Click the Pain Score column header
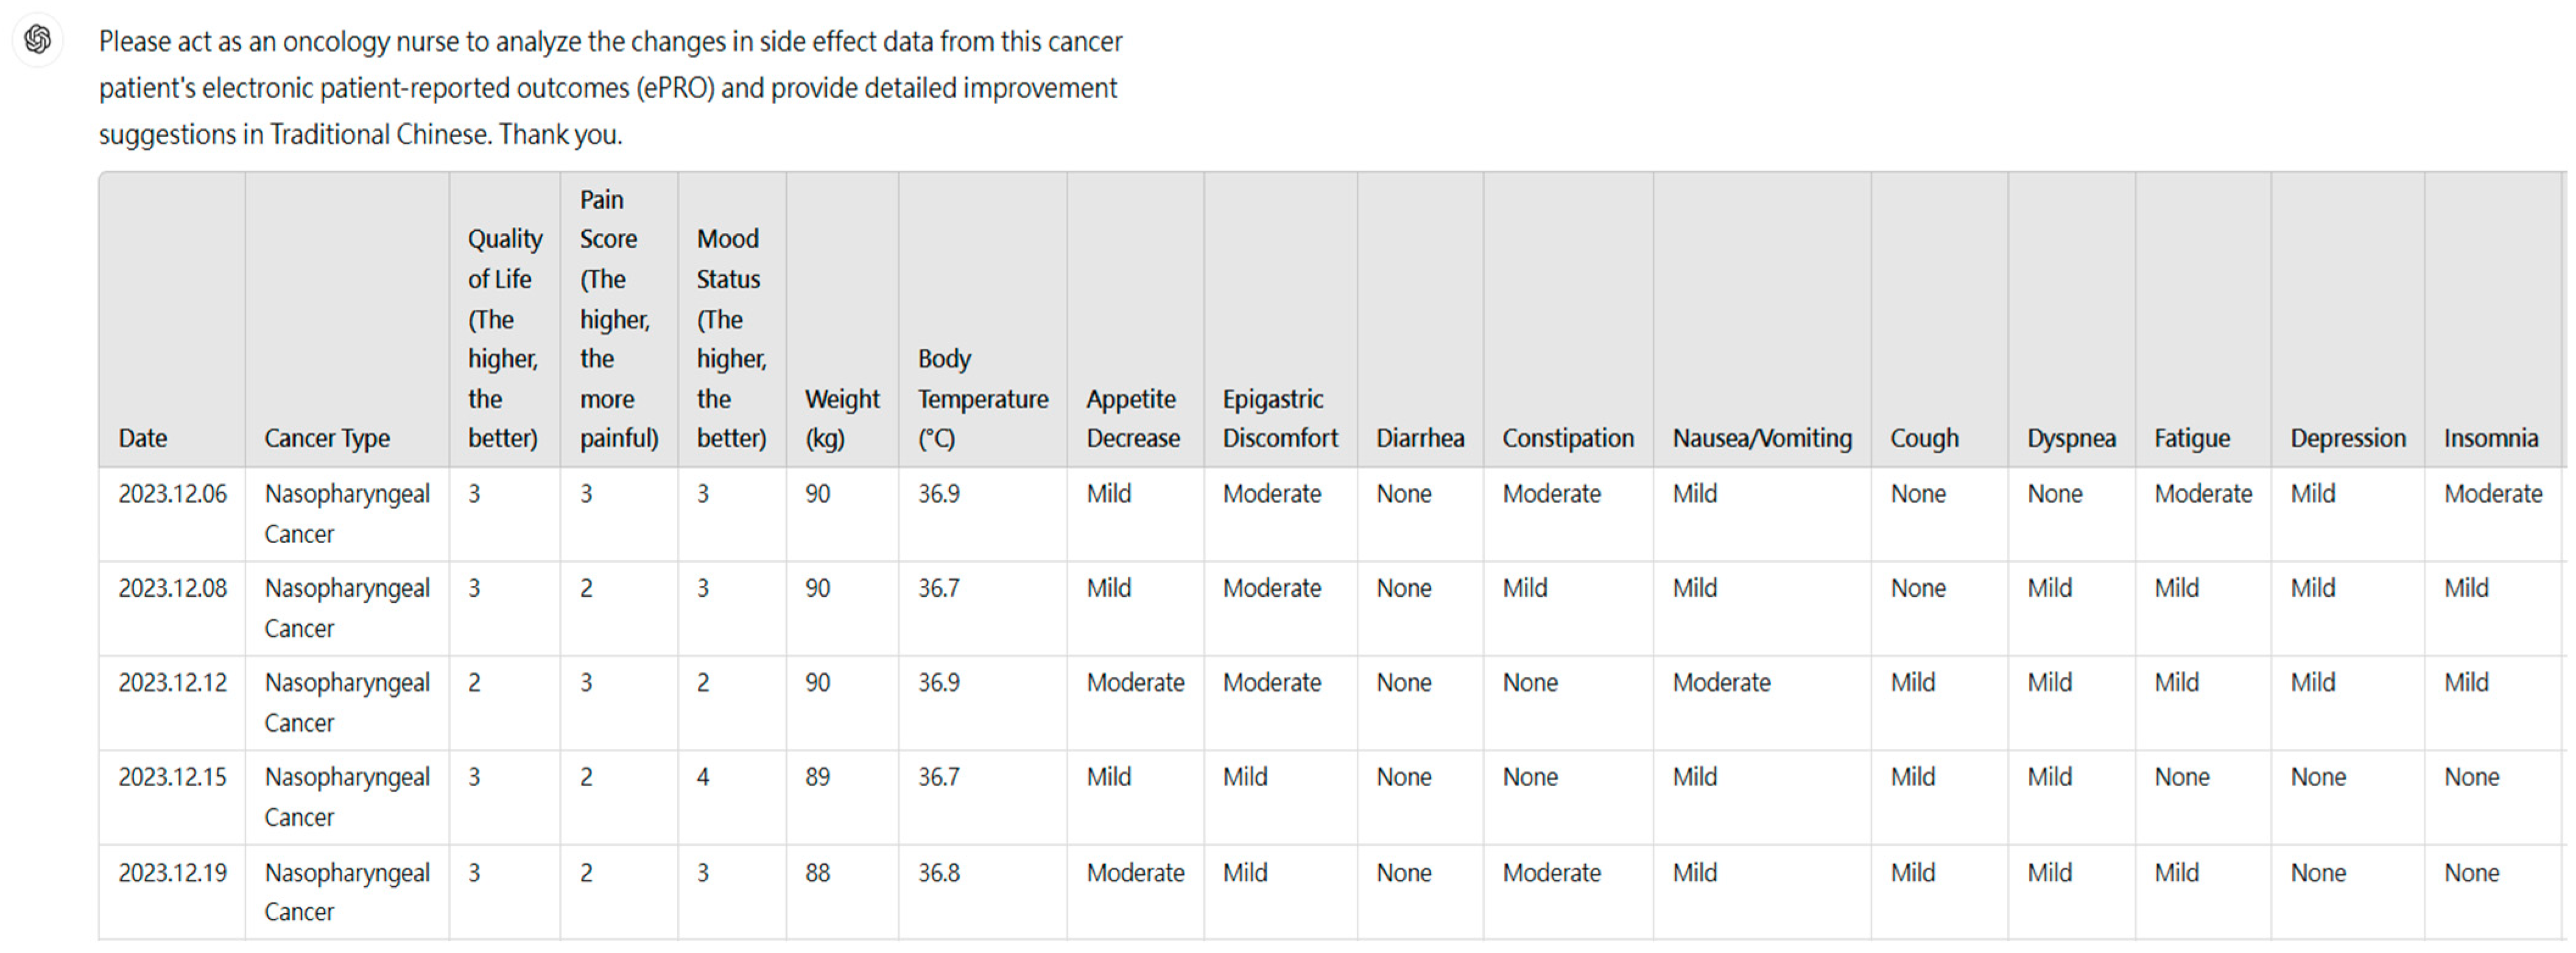Screen dimensions: 2576x953 617,318
